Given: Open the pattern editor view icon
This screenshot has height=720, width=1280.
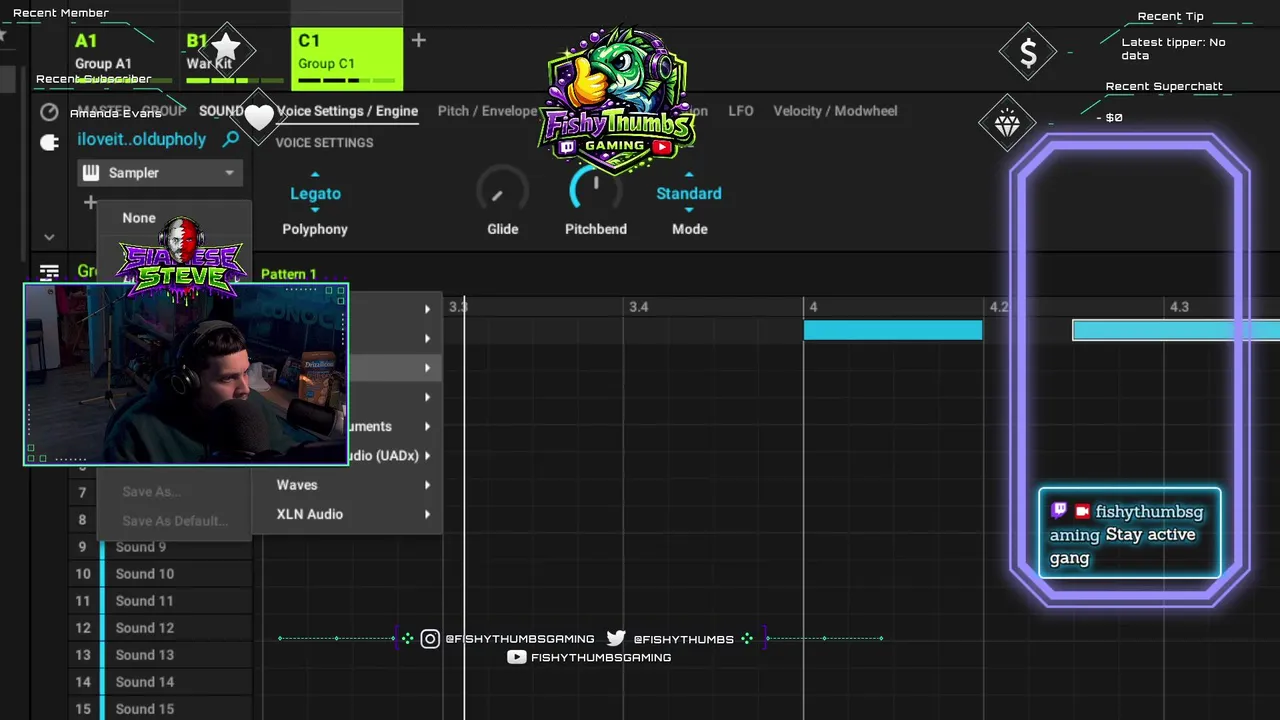Looking at the screenshot, I should coord(49,271).
